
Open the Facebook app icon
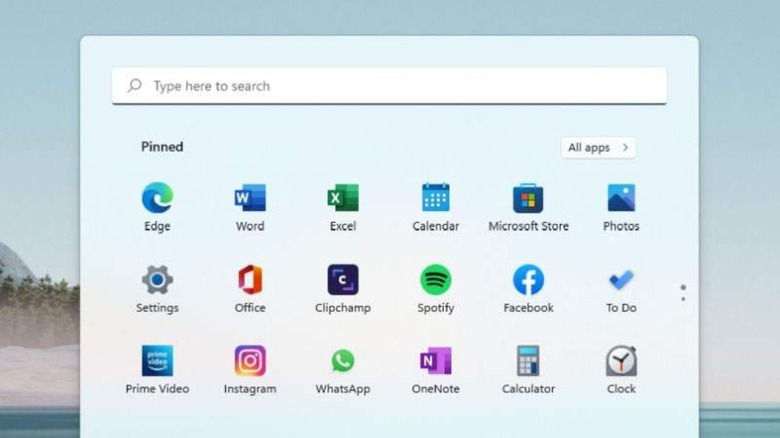(x=528, y=280)
